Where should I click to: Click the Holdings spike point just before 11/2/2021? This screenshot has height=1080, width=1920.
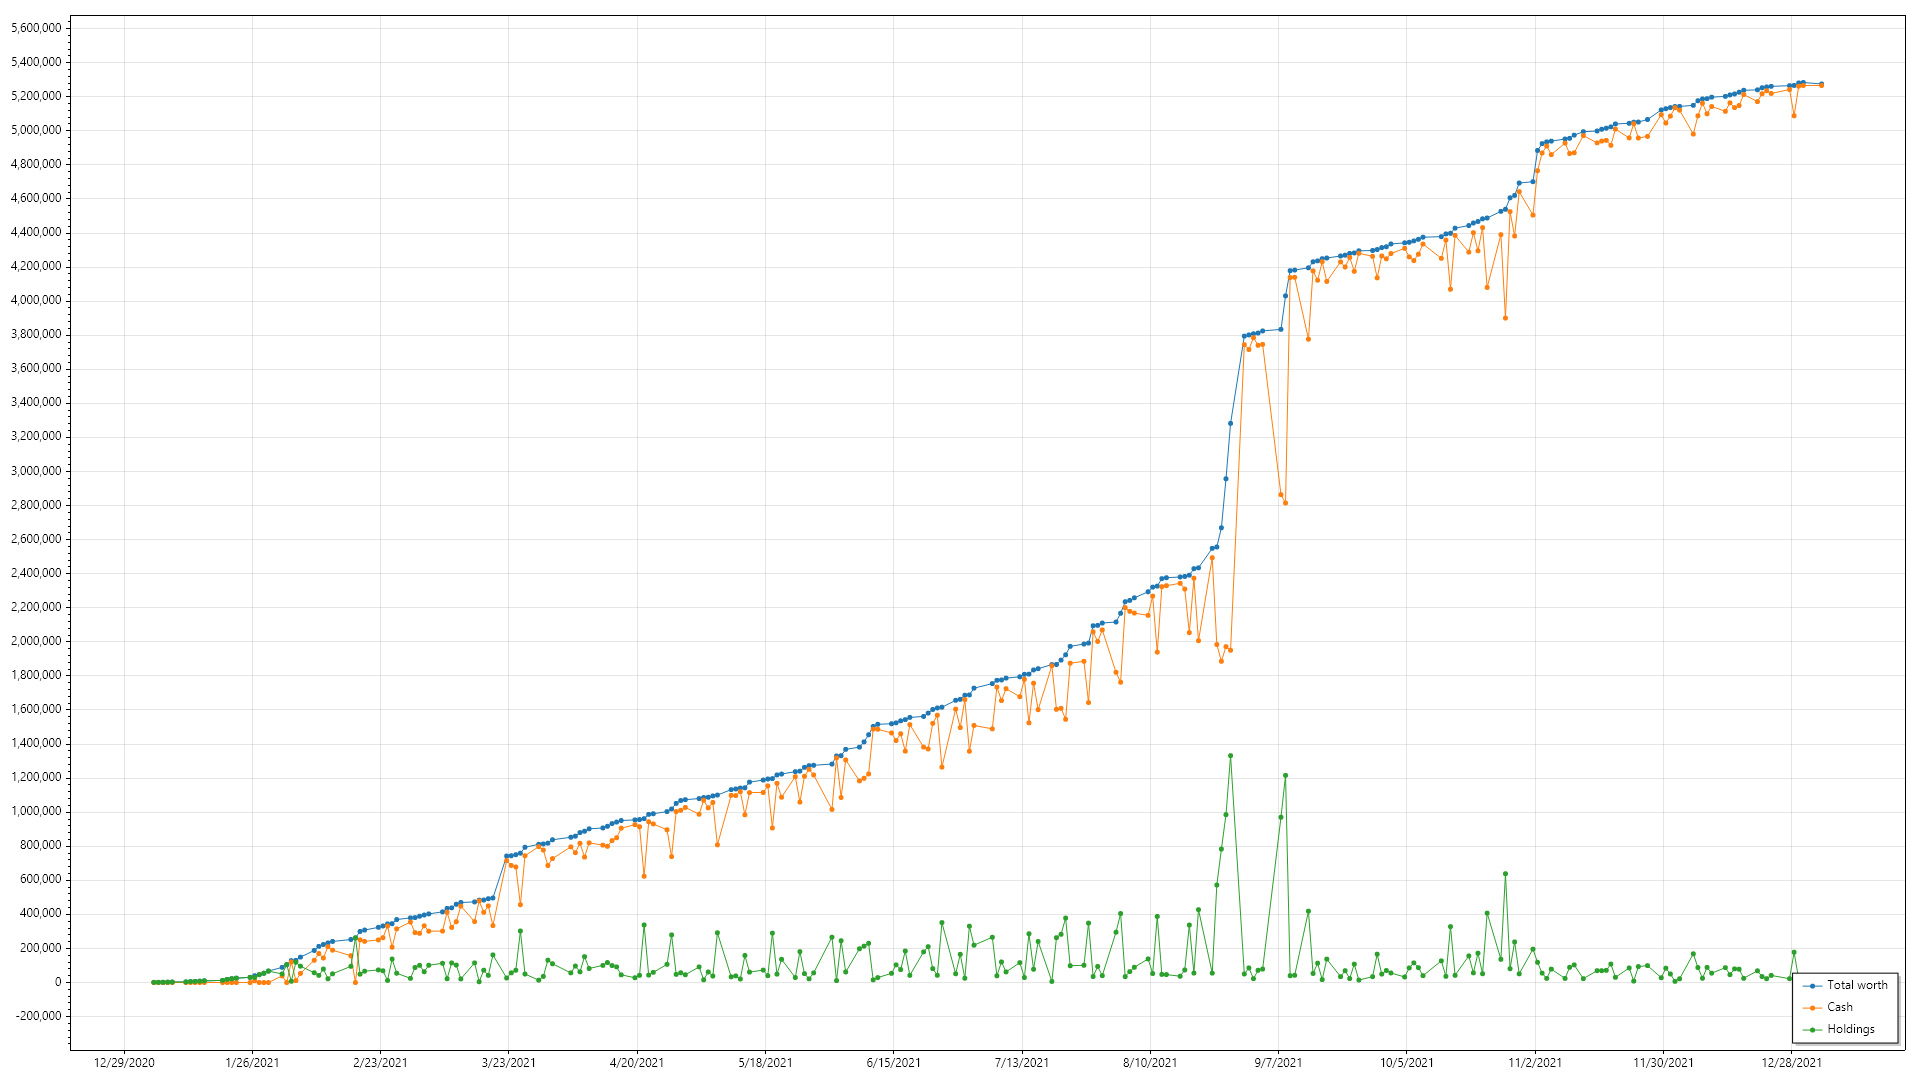point(1505,874)
